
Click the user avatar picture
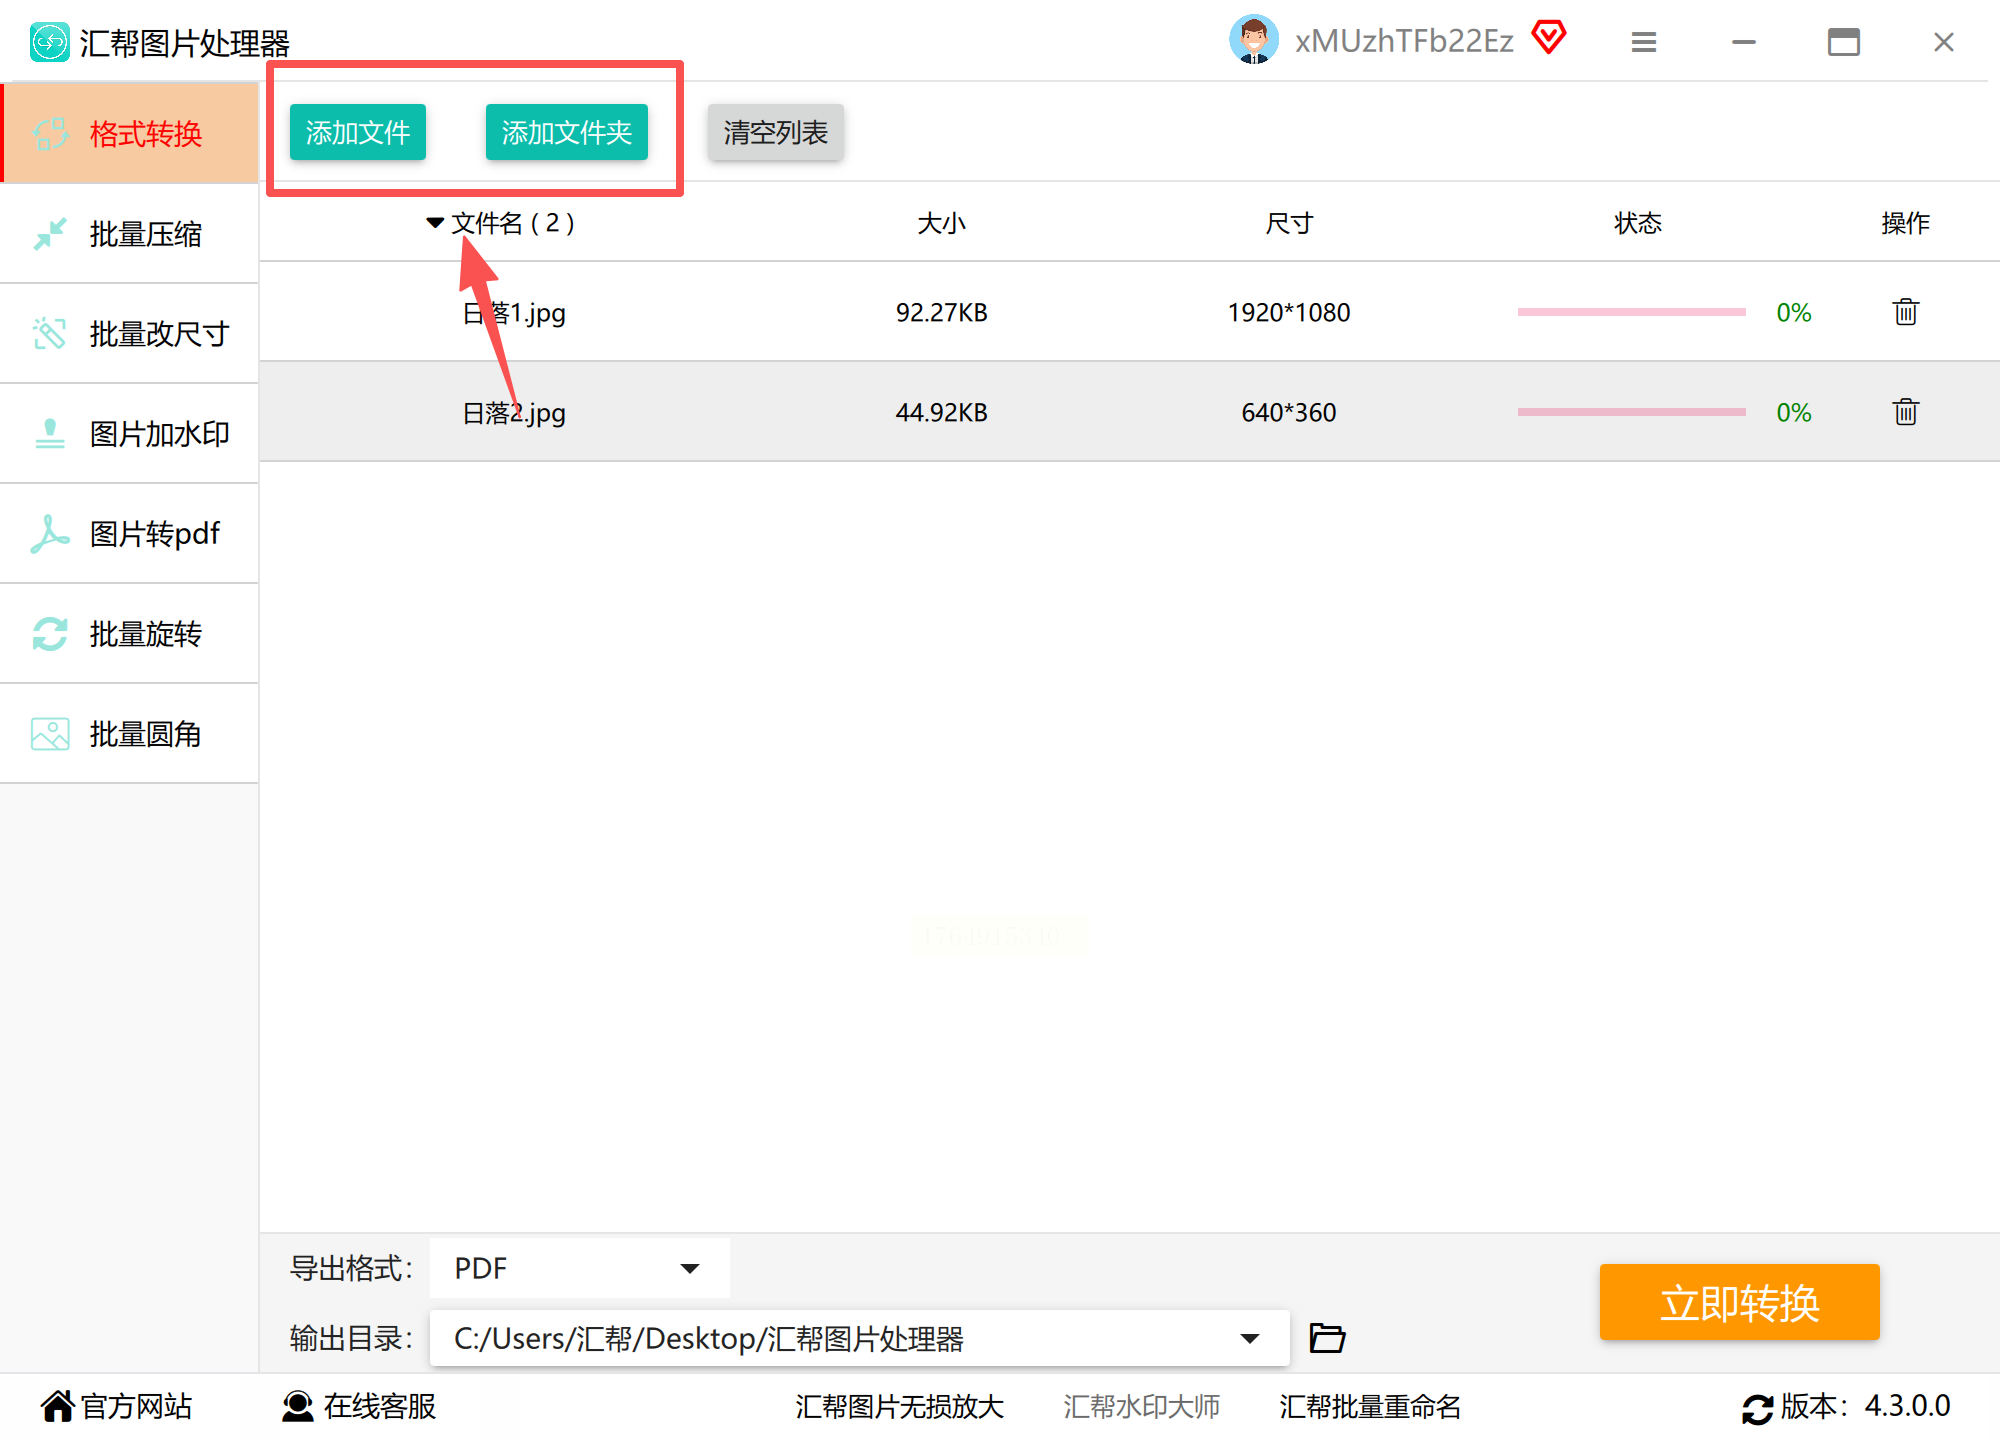tap(1254, 40)
